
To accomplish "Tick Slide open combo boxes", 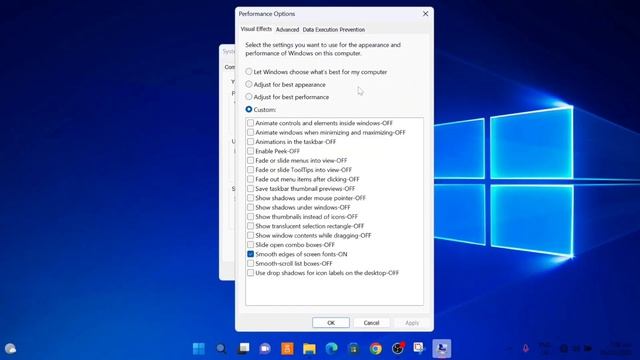I will pos(251,244).
